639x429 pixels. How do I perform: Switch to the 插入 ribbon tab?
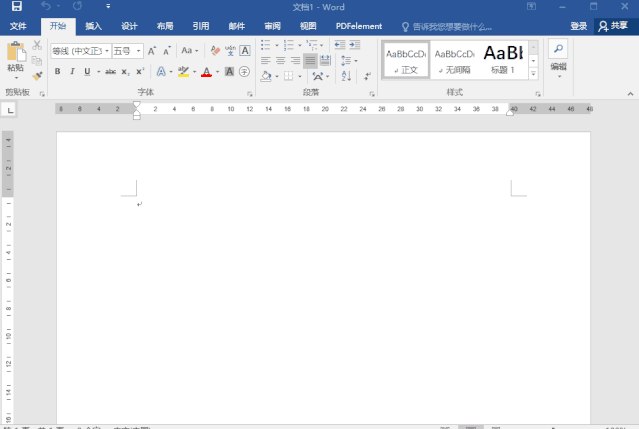click(93, 26)
